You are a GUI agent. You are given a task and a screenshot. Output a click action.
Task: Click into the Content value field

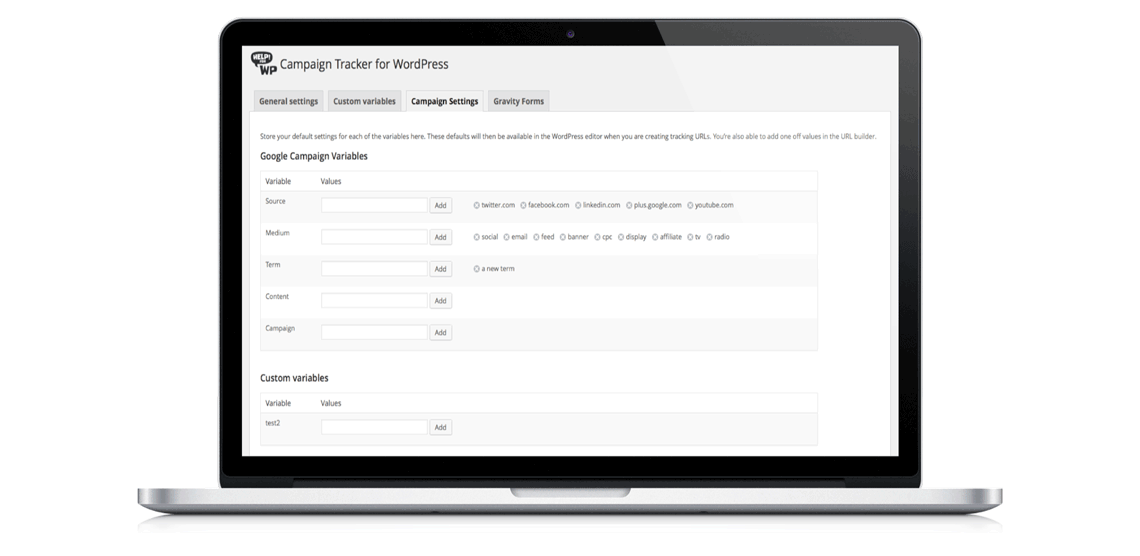point(374,300)
